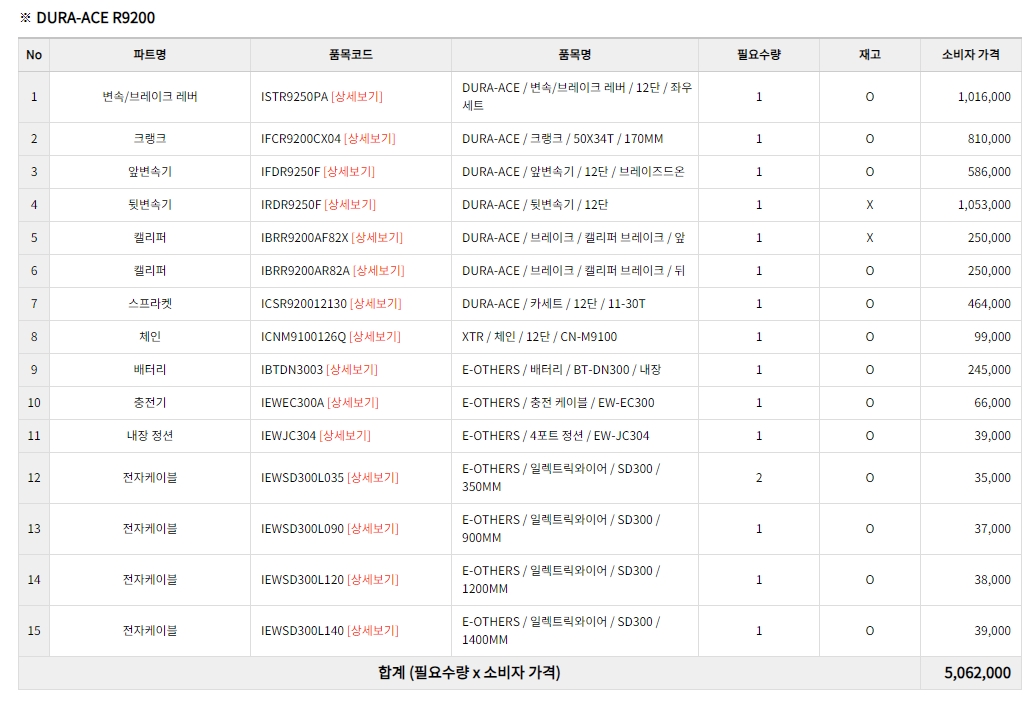The height and width of the screenshot is (702, 1025).
Task: Select part name 스프라켓
Action: click(150, 304)
